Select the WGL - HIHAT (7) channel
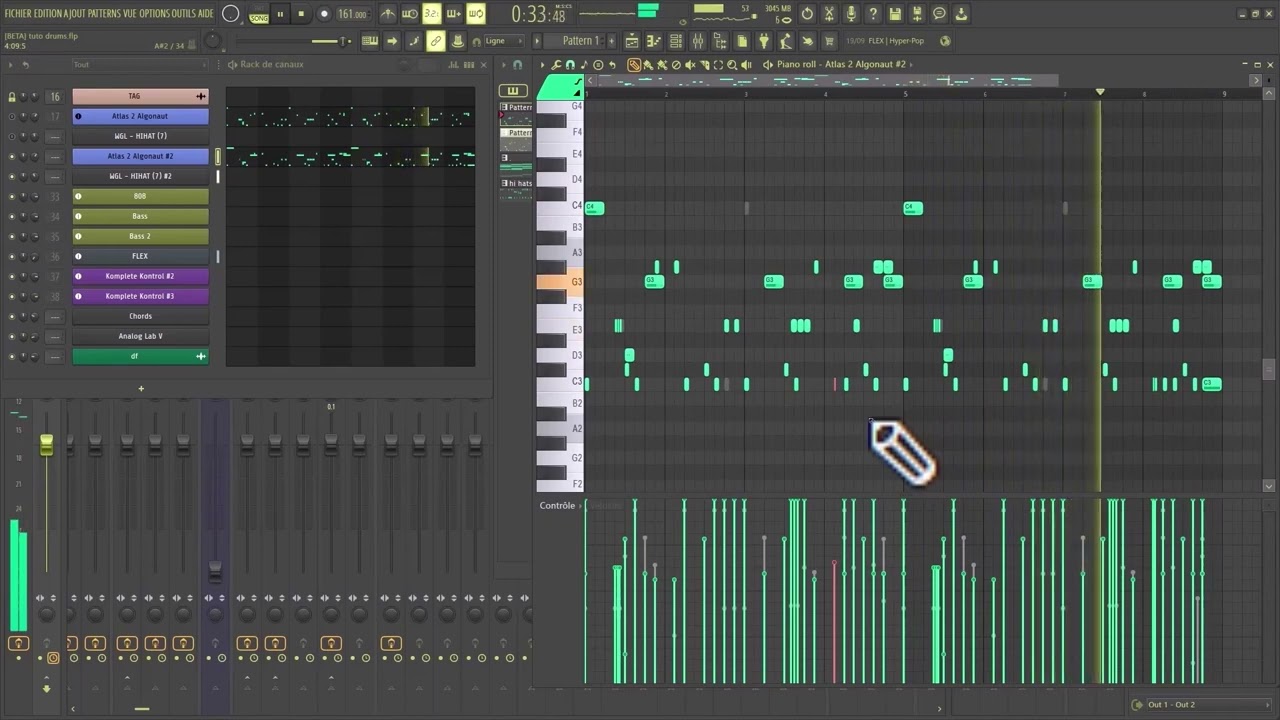Image resolution: width=1280 pixels, height=720 pixels. 140,137
